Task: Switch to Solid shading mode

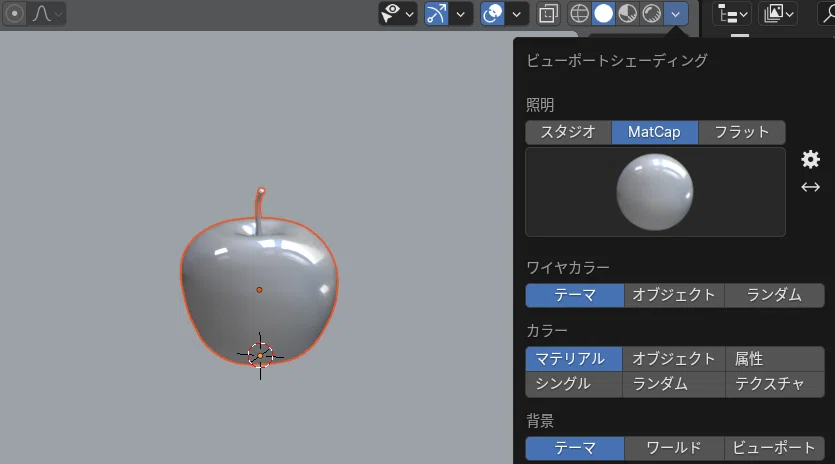Action: point(603,14)
